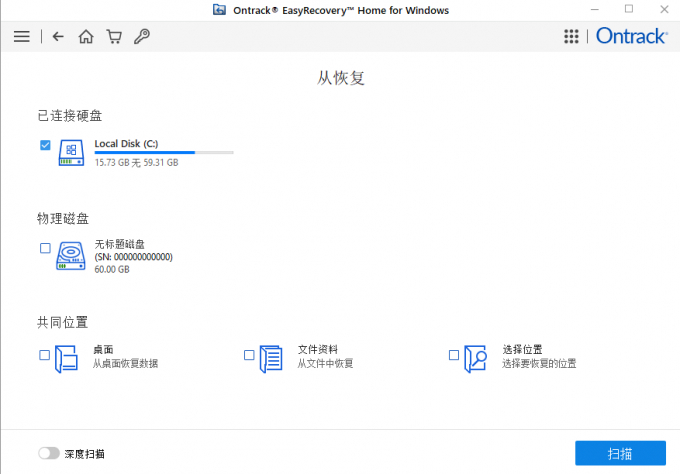Check the 桌面 checkbox
The height and width of the screenshot is (474, 680).
[44, 355]
